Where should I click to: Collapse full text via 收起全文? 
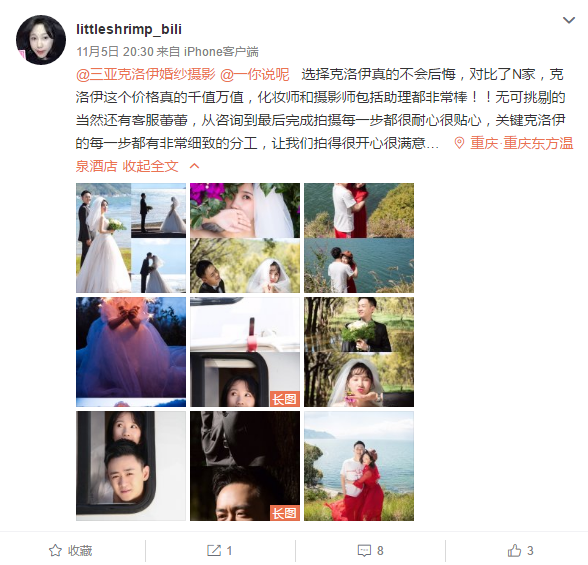150,166
